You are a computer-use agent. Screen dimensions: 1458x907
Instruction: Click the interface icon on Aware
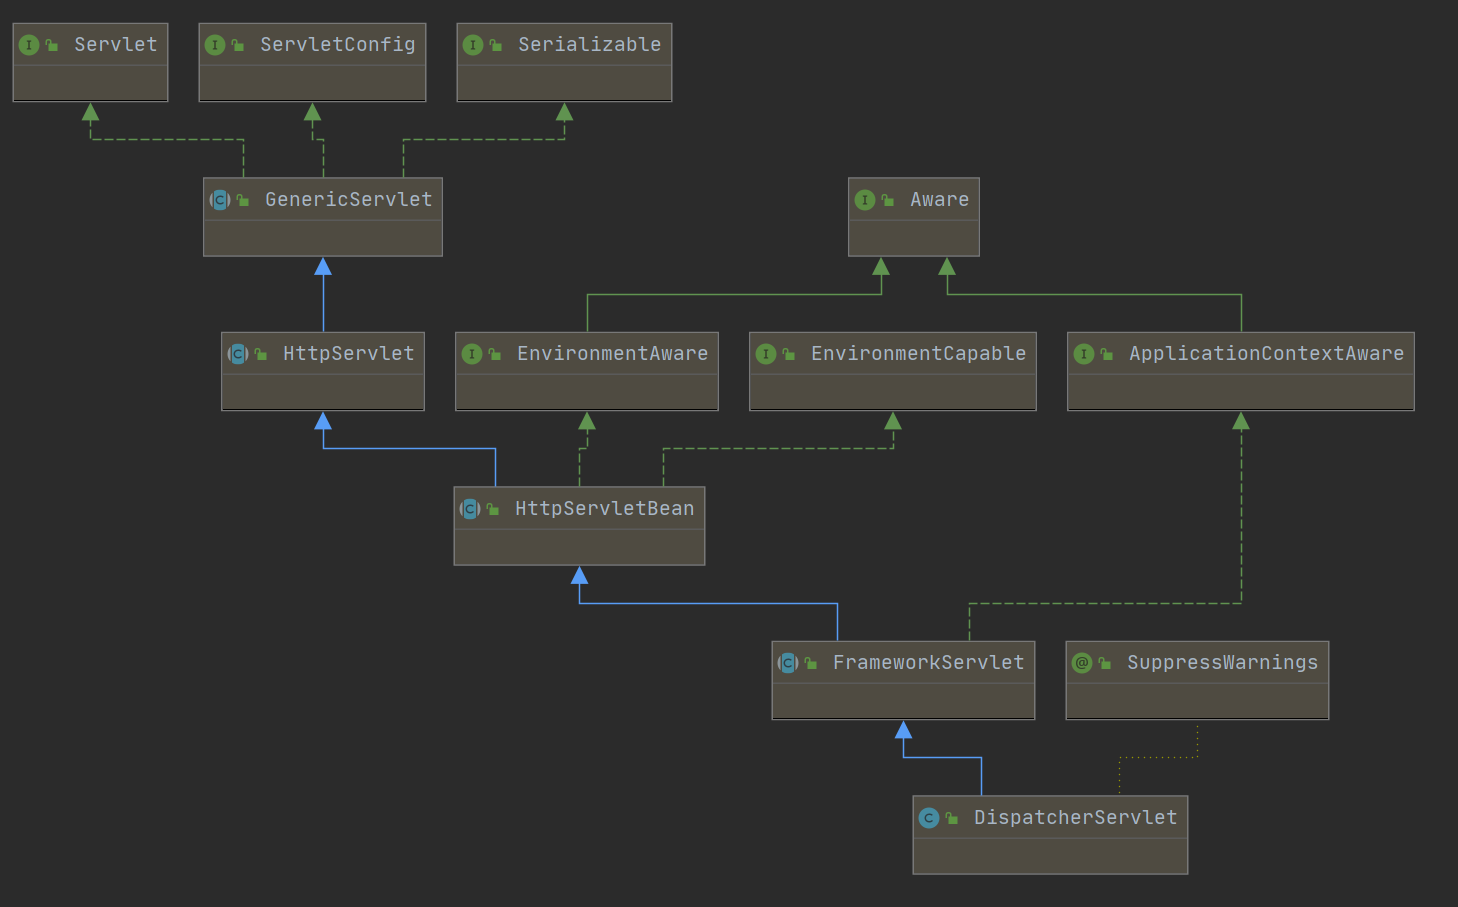(x=865, y=199)
